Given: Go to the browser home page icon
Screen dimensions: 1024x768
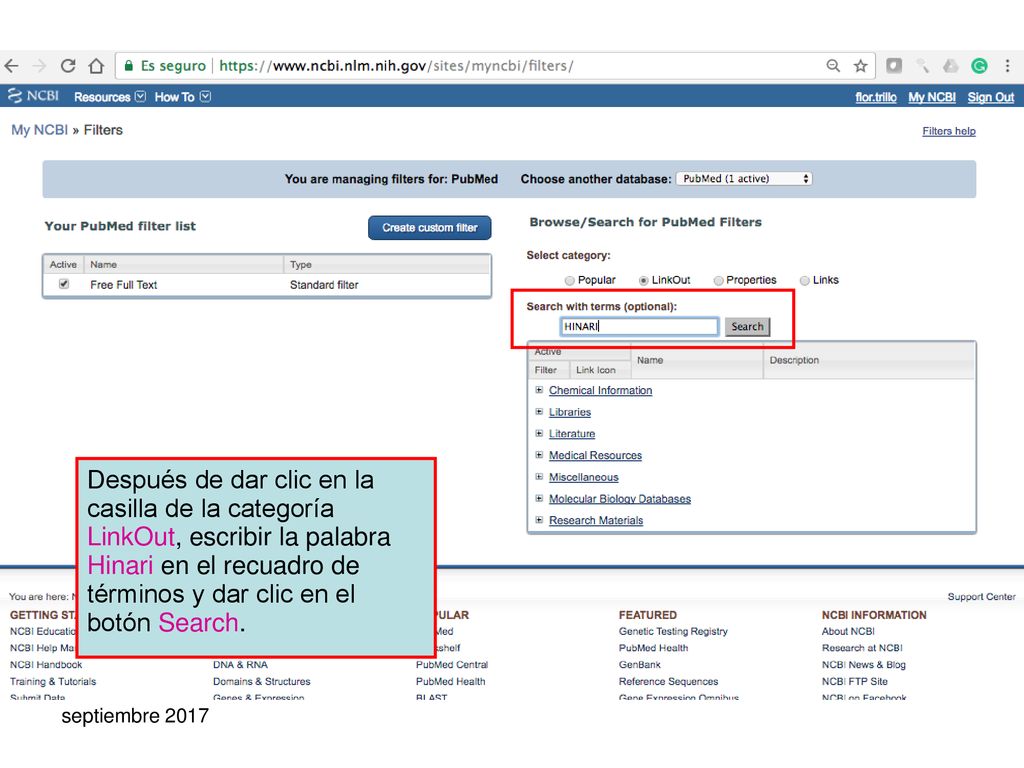Looking at the screenshot, I should click(97, 66).
